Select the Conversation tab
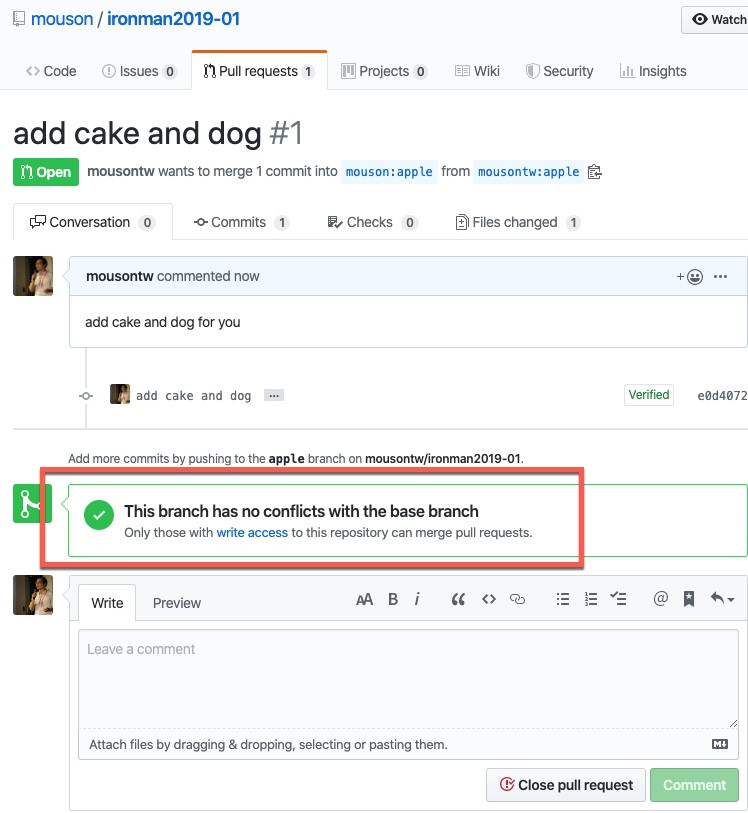This screenshot has width=748, height=813. point(93,222)
